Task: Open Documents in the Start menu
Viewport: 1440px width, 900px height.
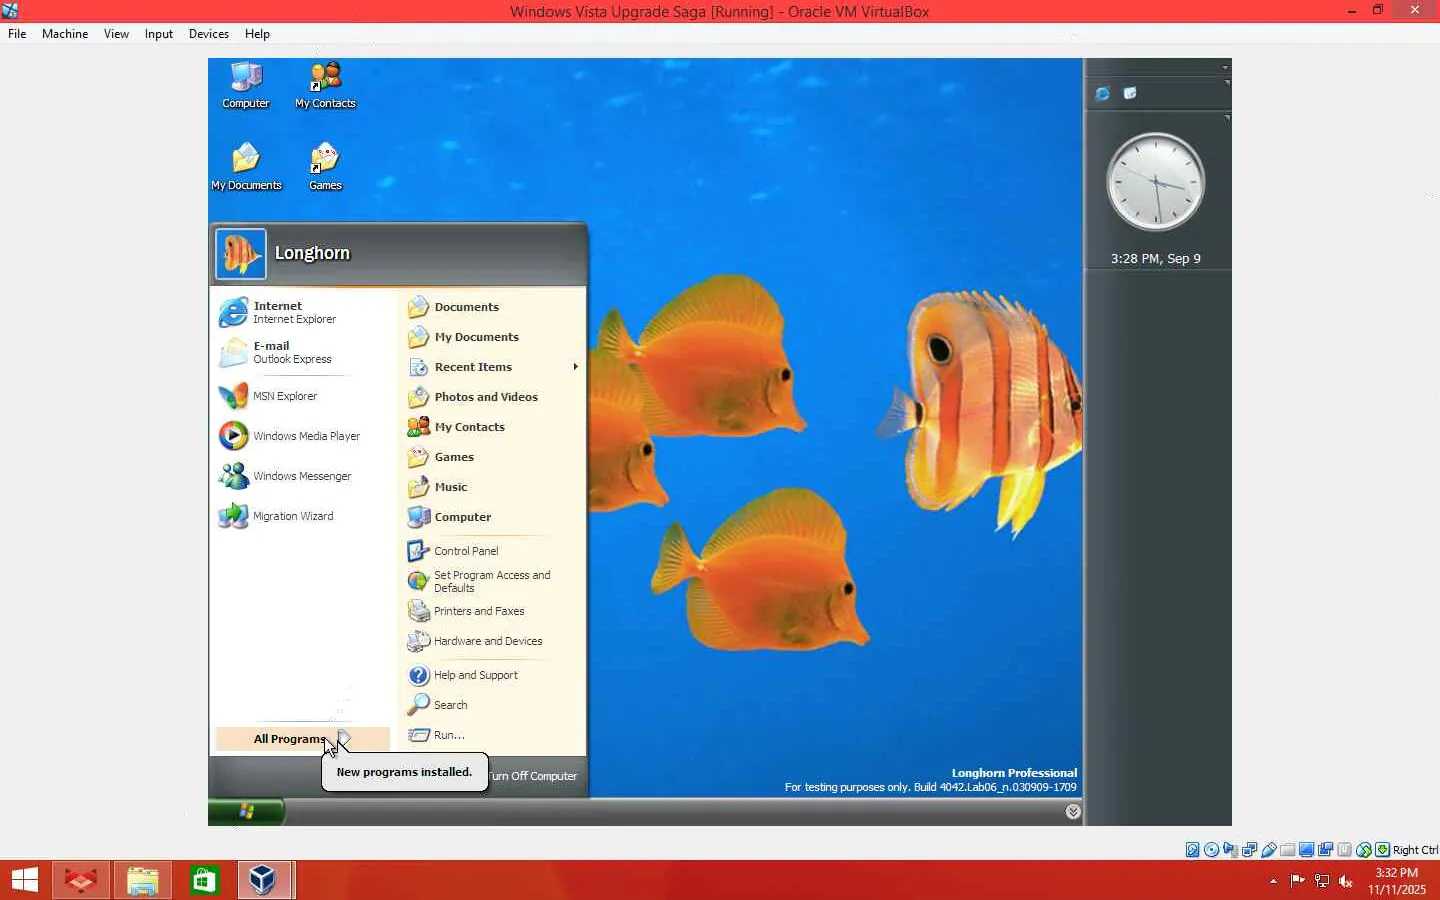Action: (x=492, y=307)
